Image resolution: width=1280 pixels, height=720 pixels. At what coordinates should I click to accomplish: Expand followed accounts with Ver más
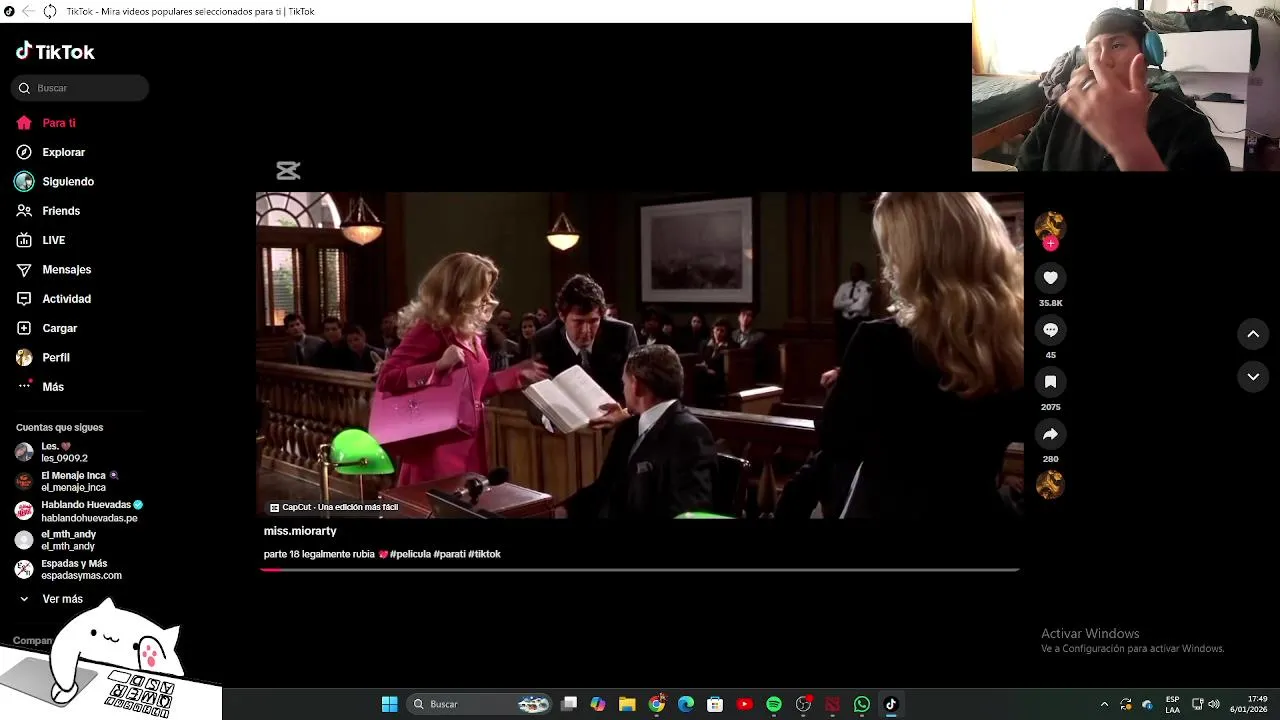pos(51,599)
